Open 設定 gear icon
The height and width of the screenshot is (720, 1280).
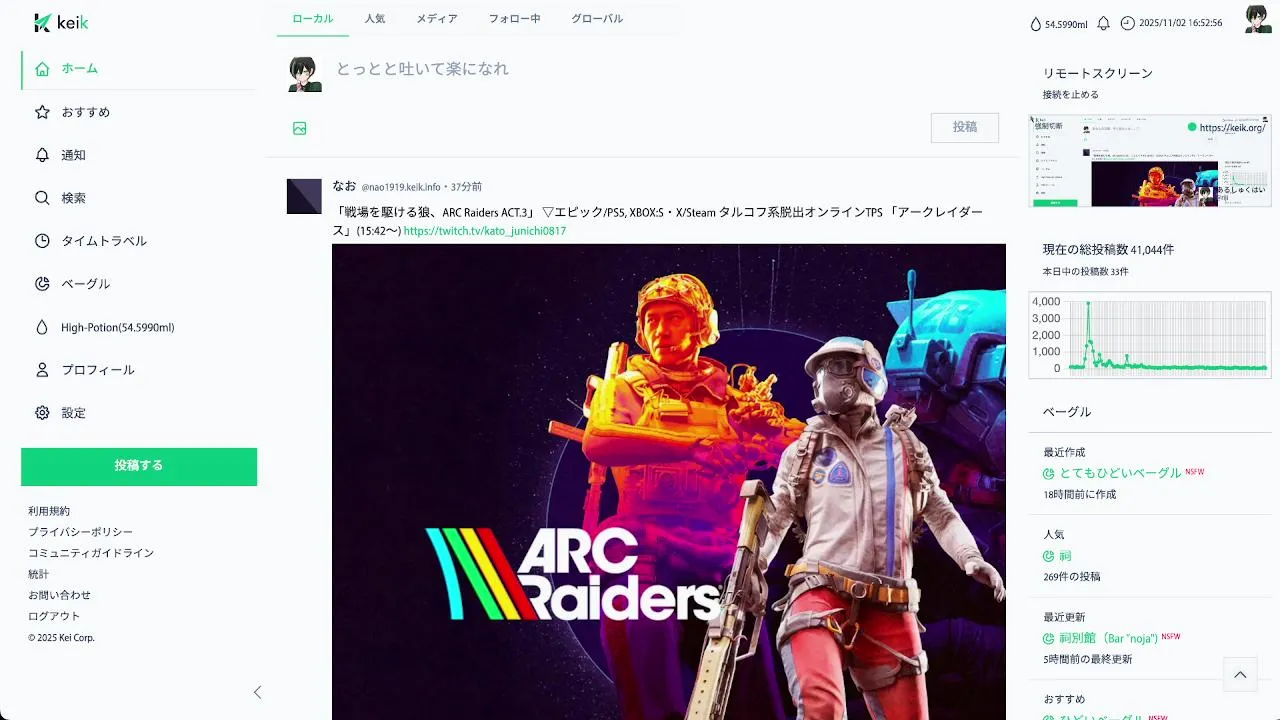42,413
